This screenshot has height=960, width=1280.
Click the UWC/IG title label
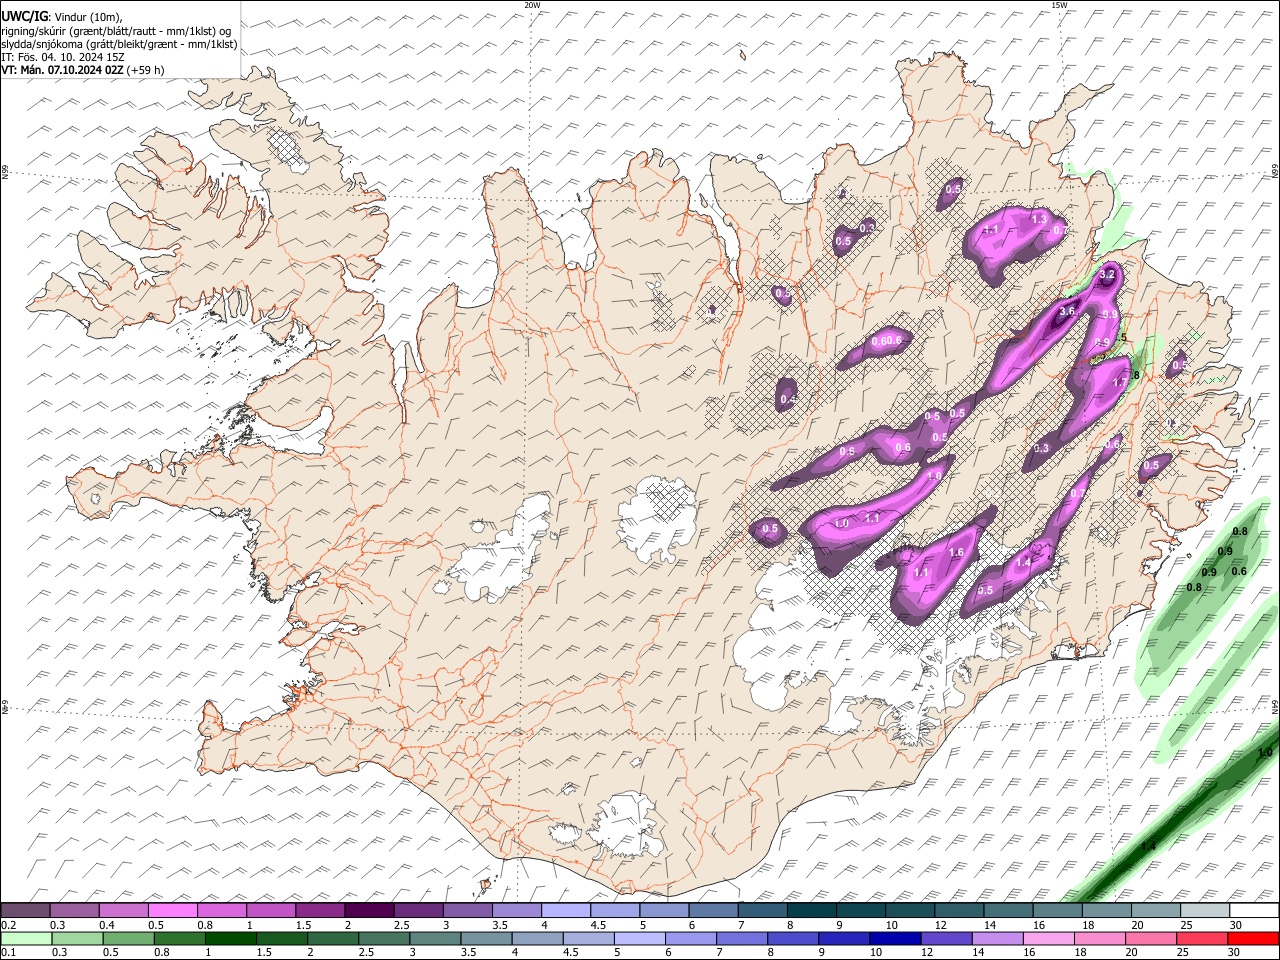pos(24,16)
